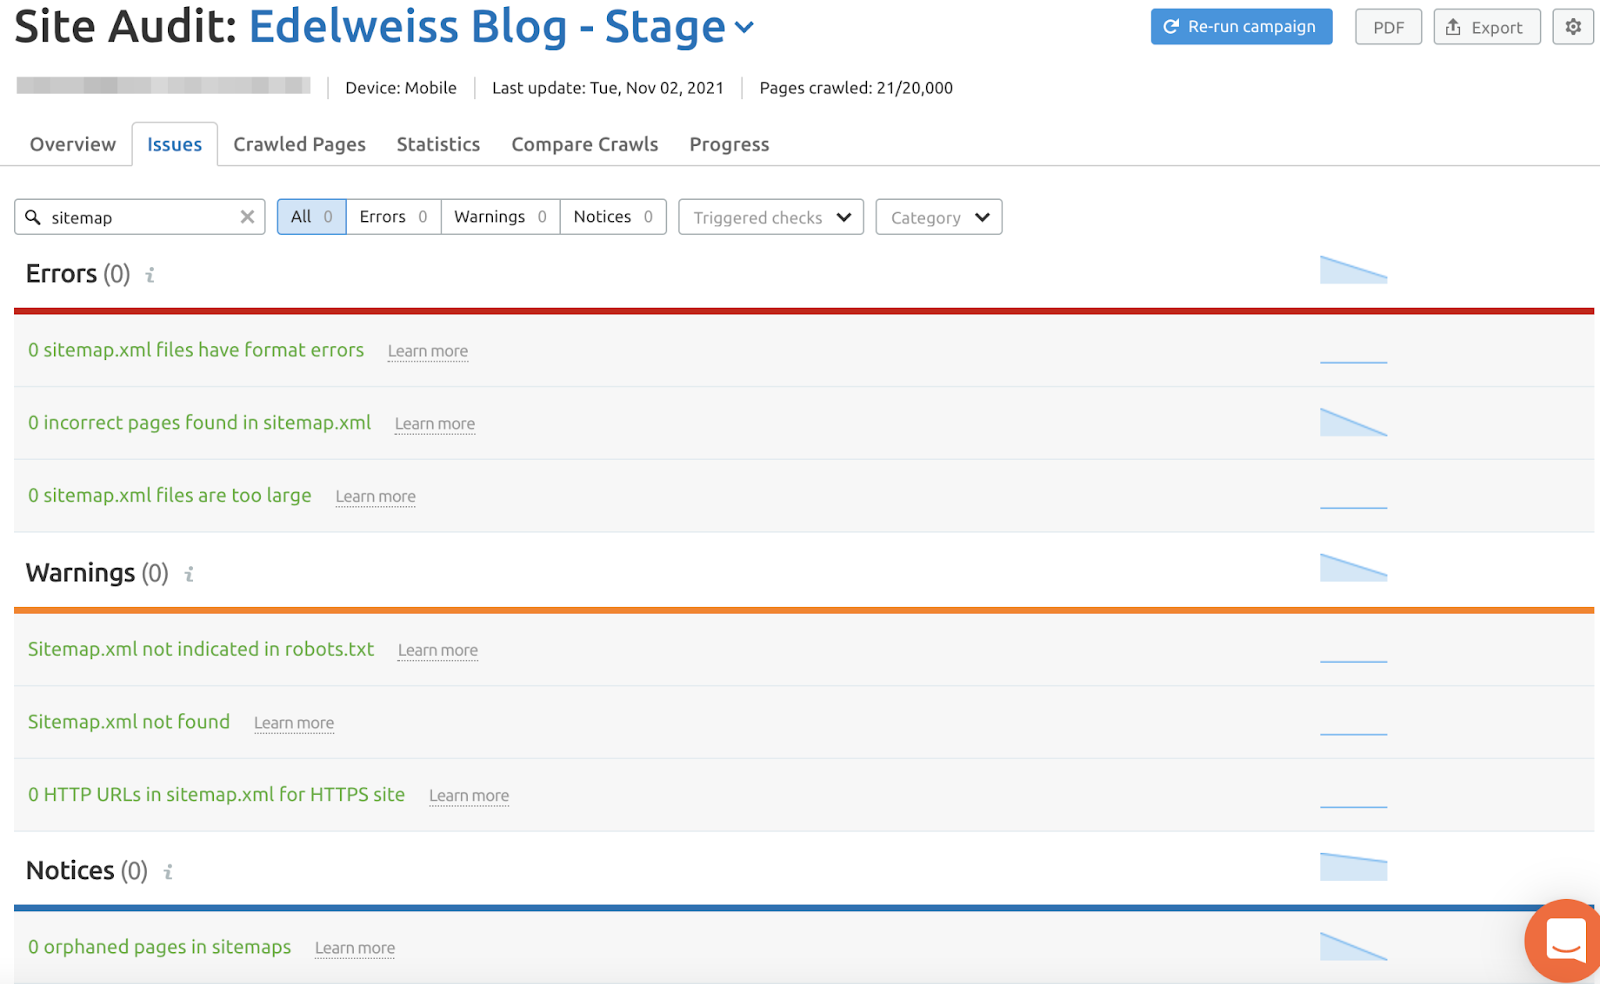Click Learn more for Sitemap.xml not found

(294, 723)
